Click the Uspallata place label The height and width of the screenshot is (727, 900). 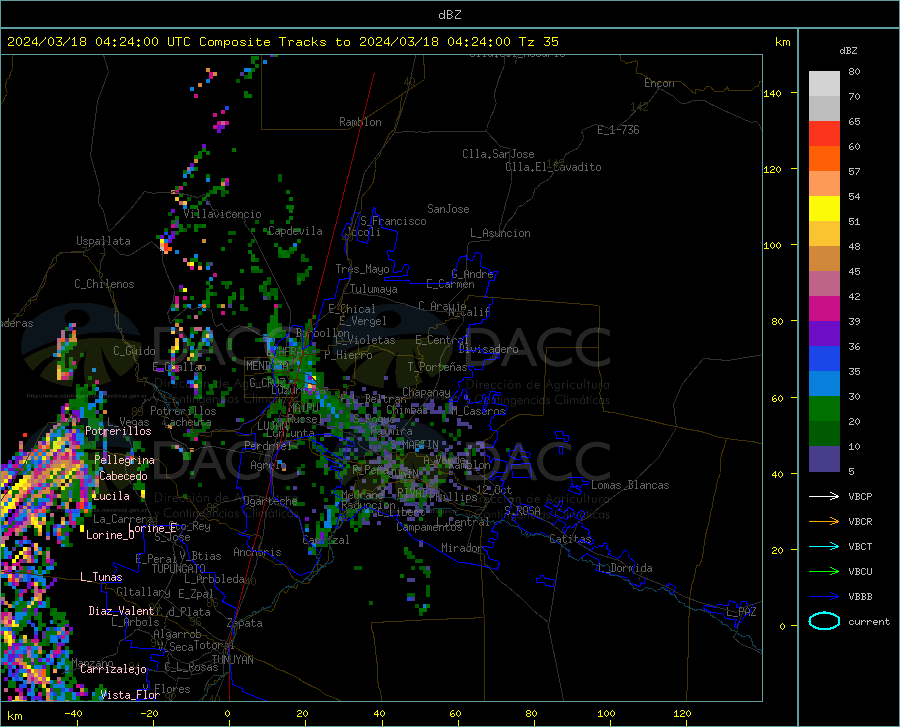pyautogui.click(x=103, y=241)
